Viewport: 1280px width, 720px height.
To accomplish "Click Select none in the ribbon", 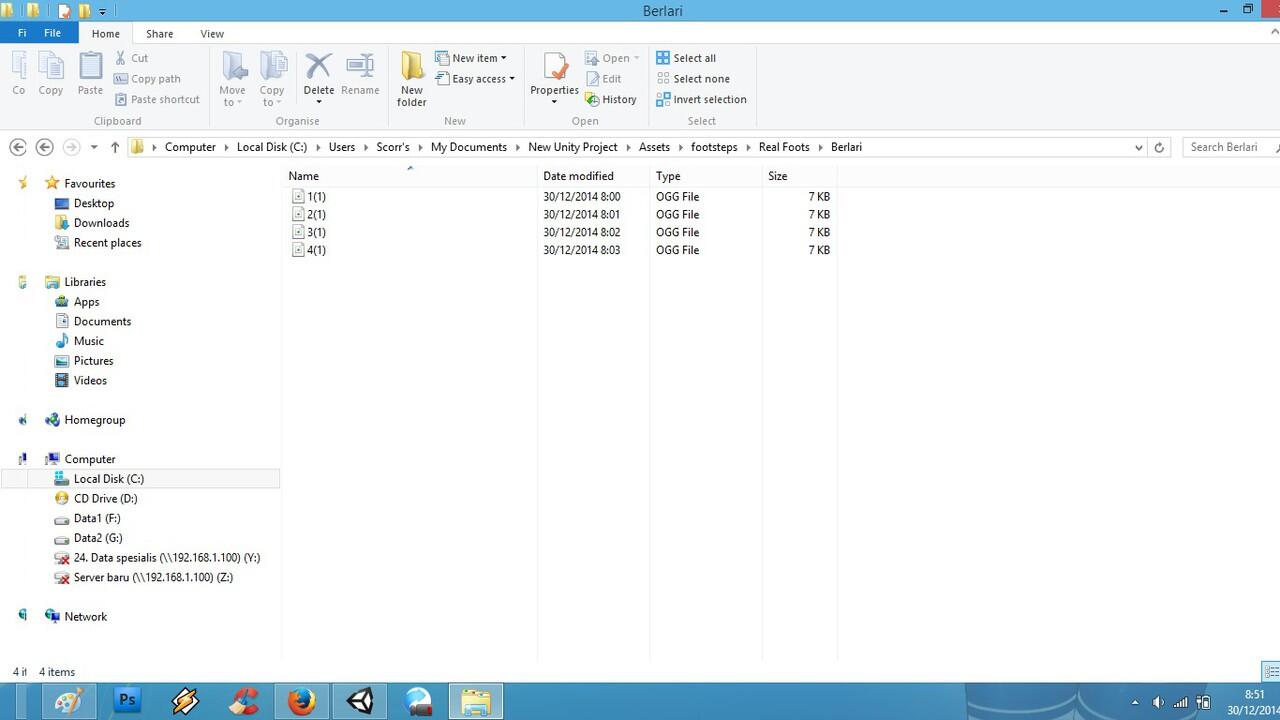I will coord(693,79).
